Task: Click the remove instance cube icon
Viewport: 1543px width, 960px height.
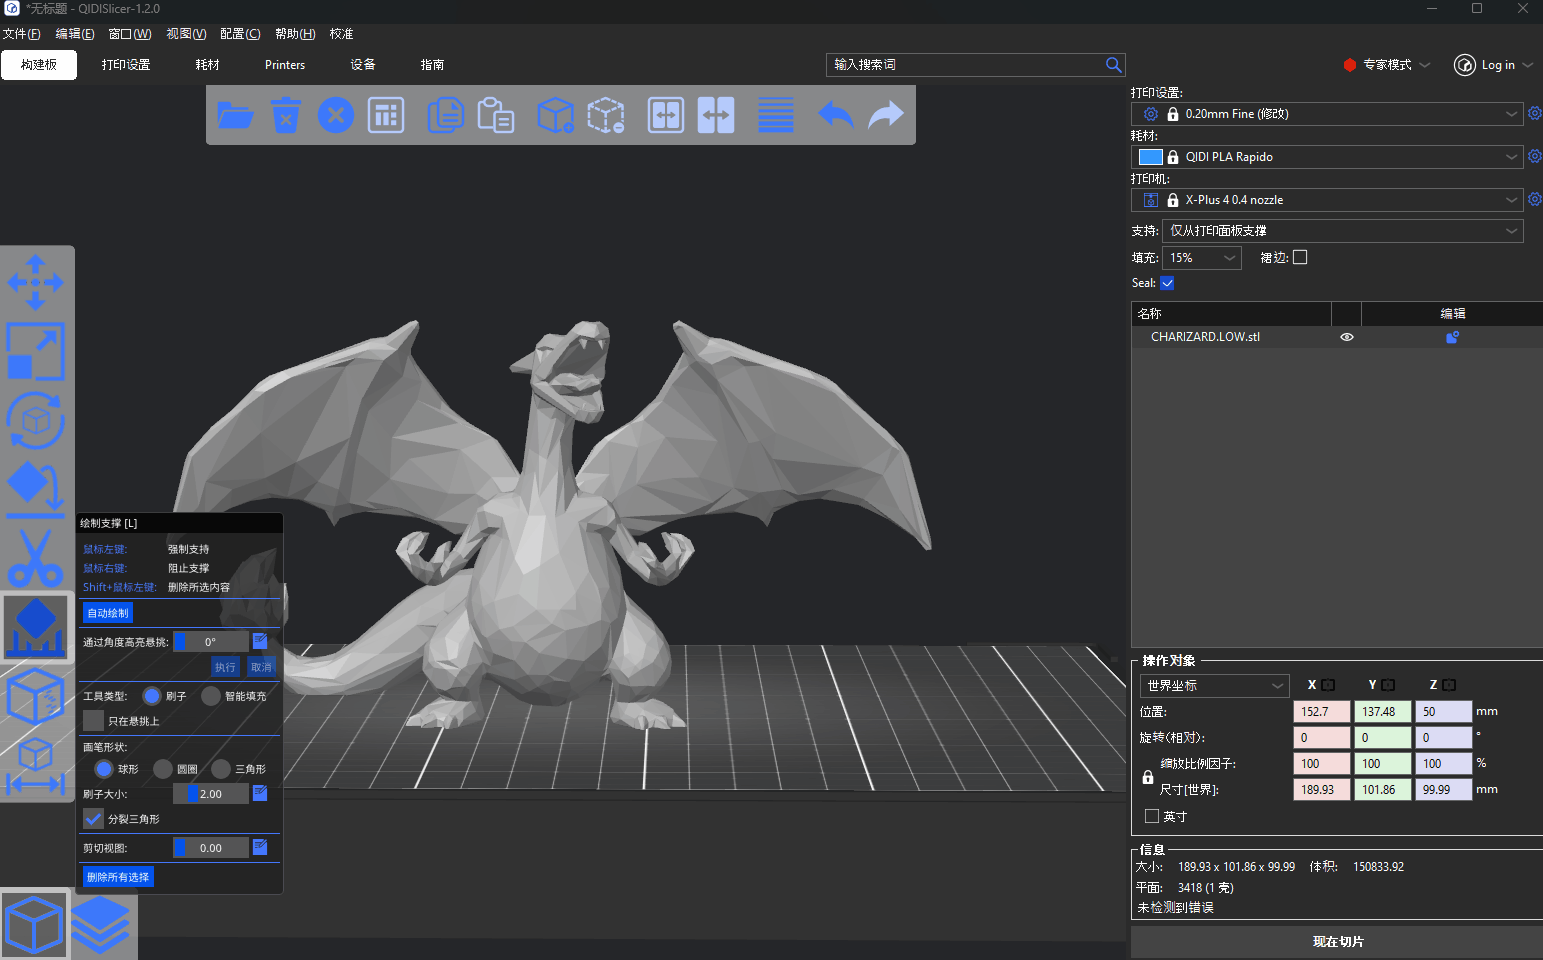Action: pyautogui.click(x=605, y=115)
